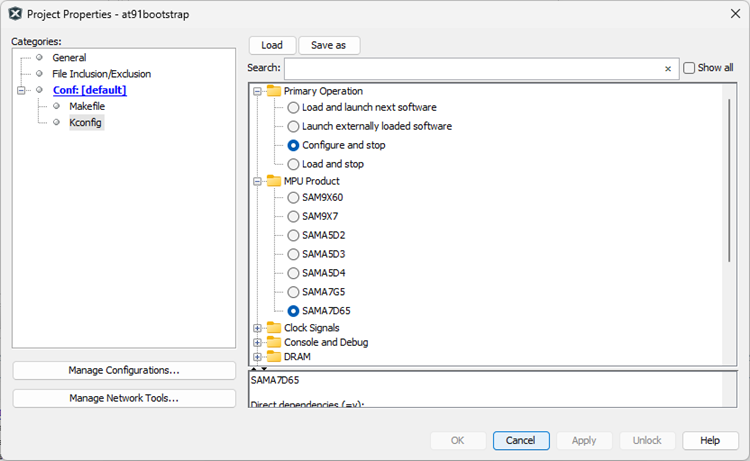Open the Makefile category
This screenshot has height=461, width=750.
point(87,106)
